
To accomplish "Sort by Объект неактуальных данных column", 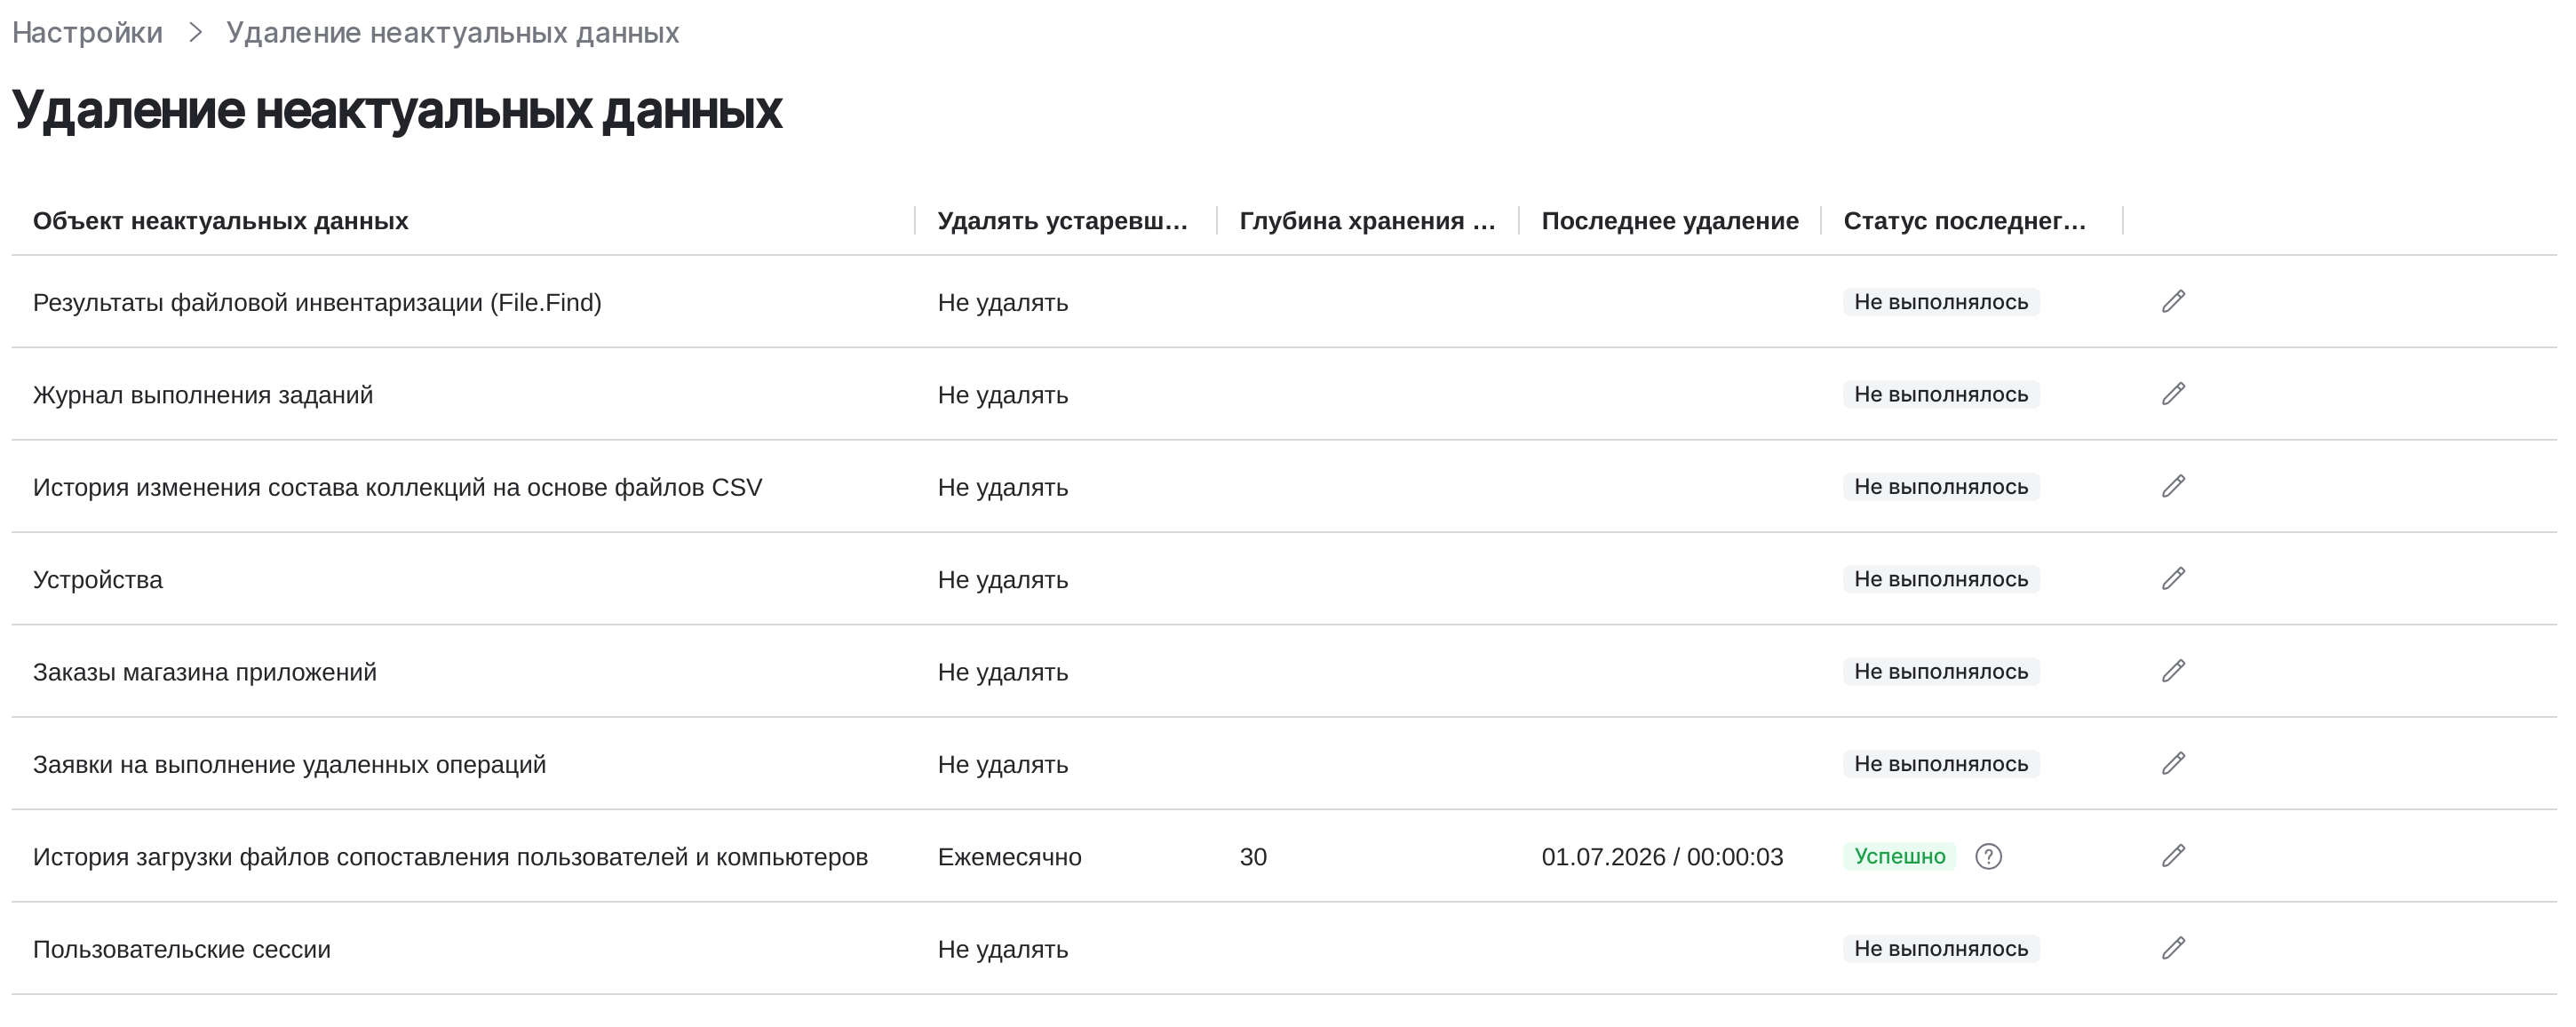I will coord(220,220).
